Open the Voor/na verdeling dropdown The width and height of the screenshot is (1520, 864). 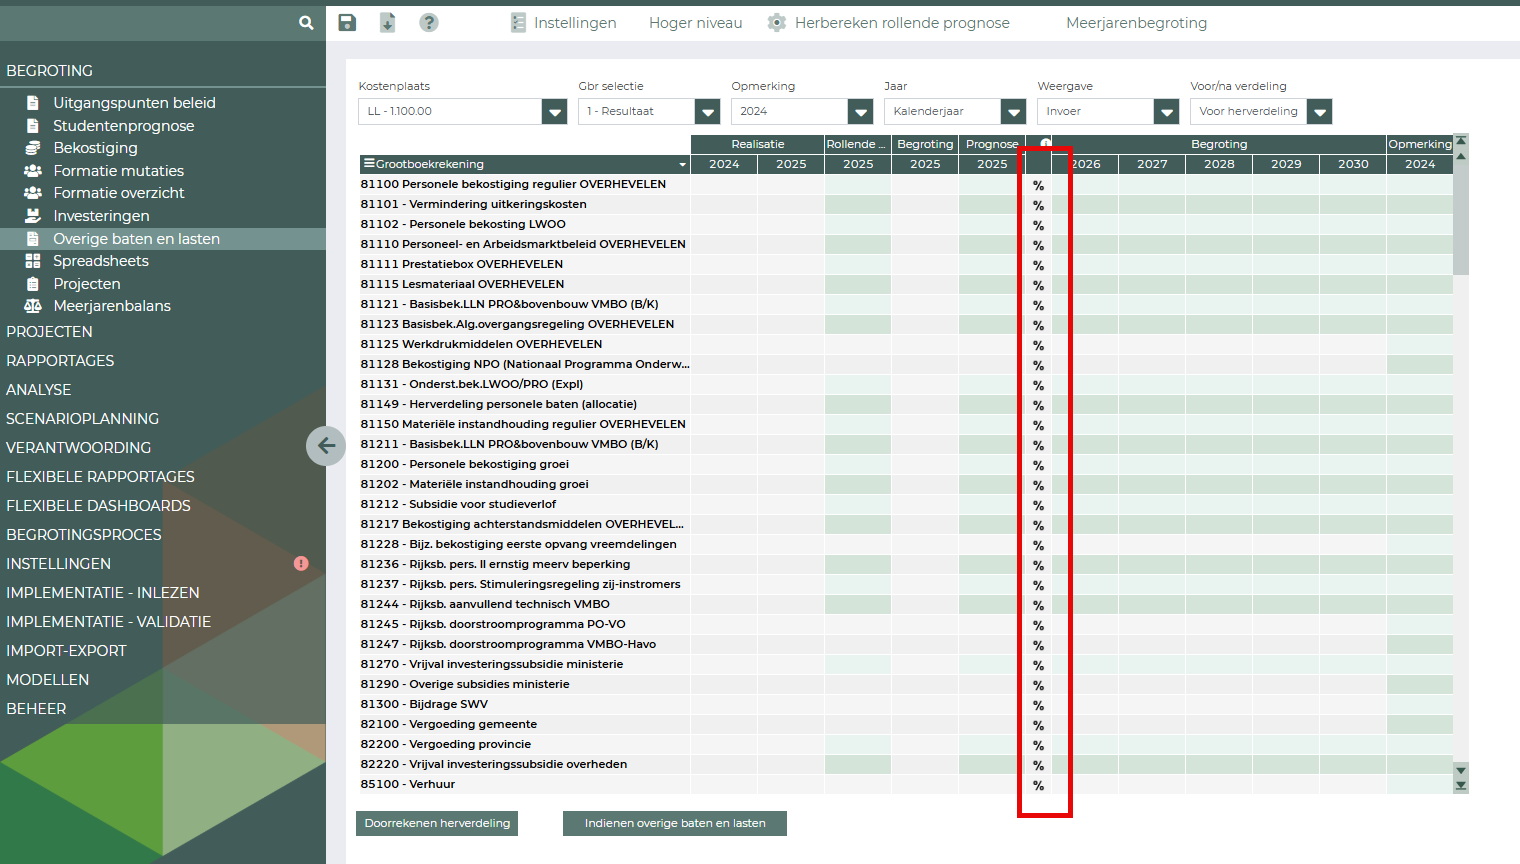click(x=1320, y=112)
